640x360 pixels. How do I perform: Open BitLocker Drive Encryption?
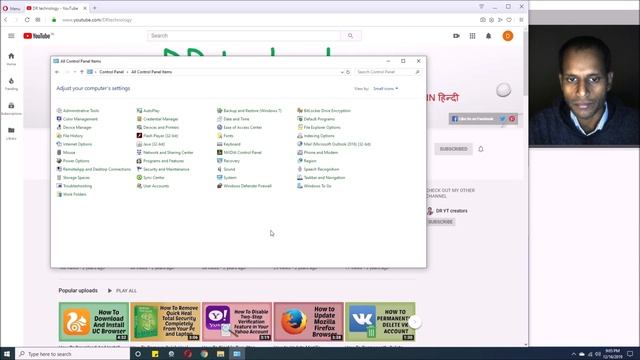pyautogui.click(x=324, y=111)
